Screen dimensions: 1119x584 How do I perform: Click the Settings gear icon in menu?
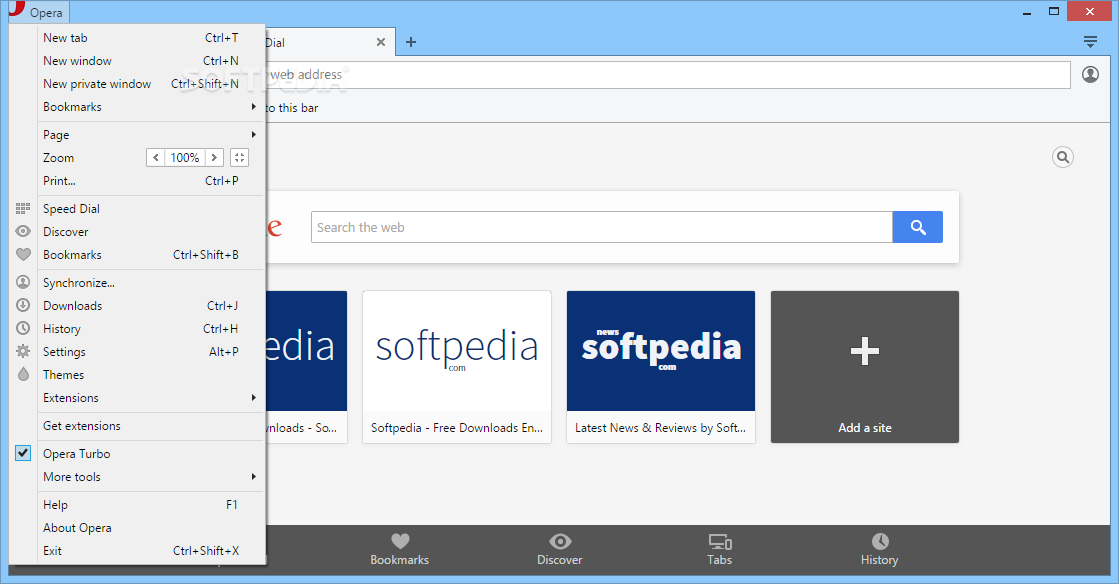23,351
